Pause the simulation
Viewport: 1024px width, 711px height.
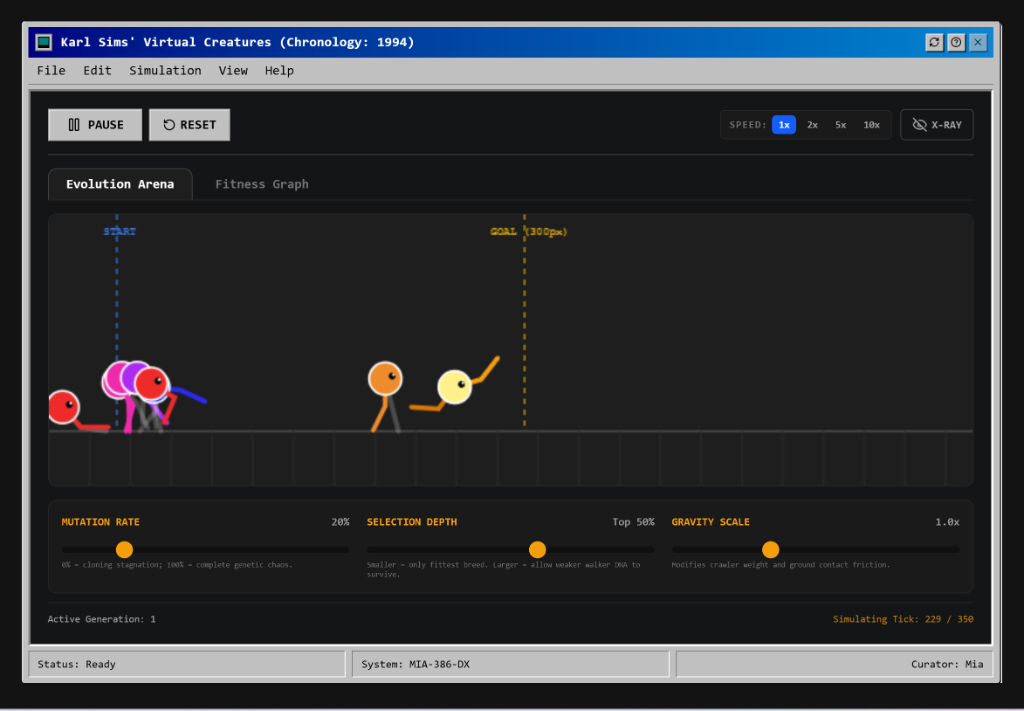click(95, 125)
